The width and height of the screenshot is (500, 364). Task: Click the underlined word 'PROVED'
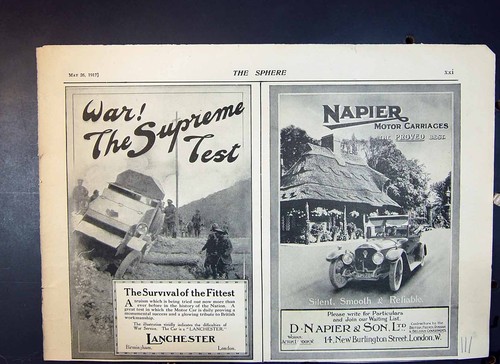tap(410, 137)
